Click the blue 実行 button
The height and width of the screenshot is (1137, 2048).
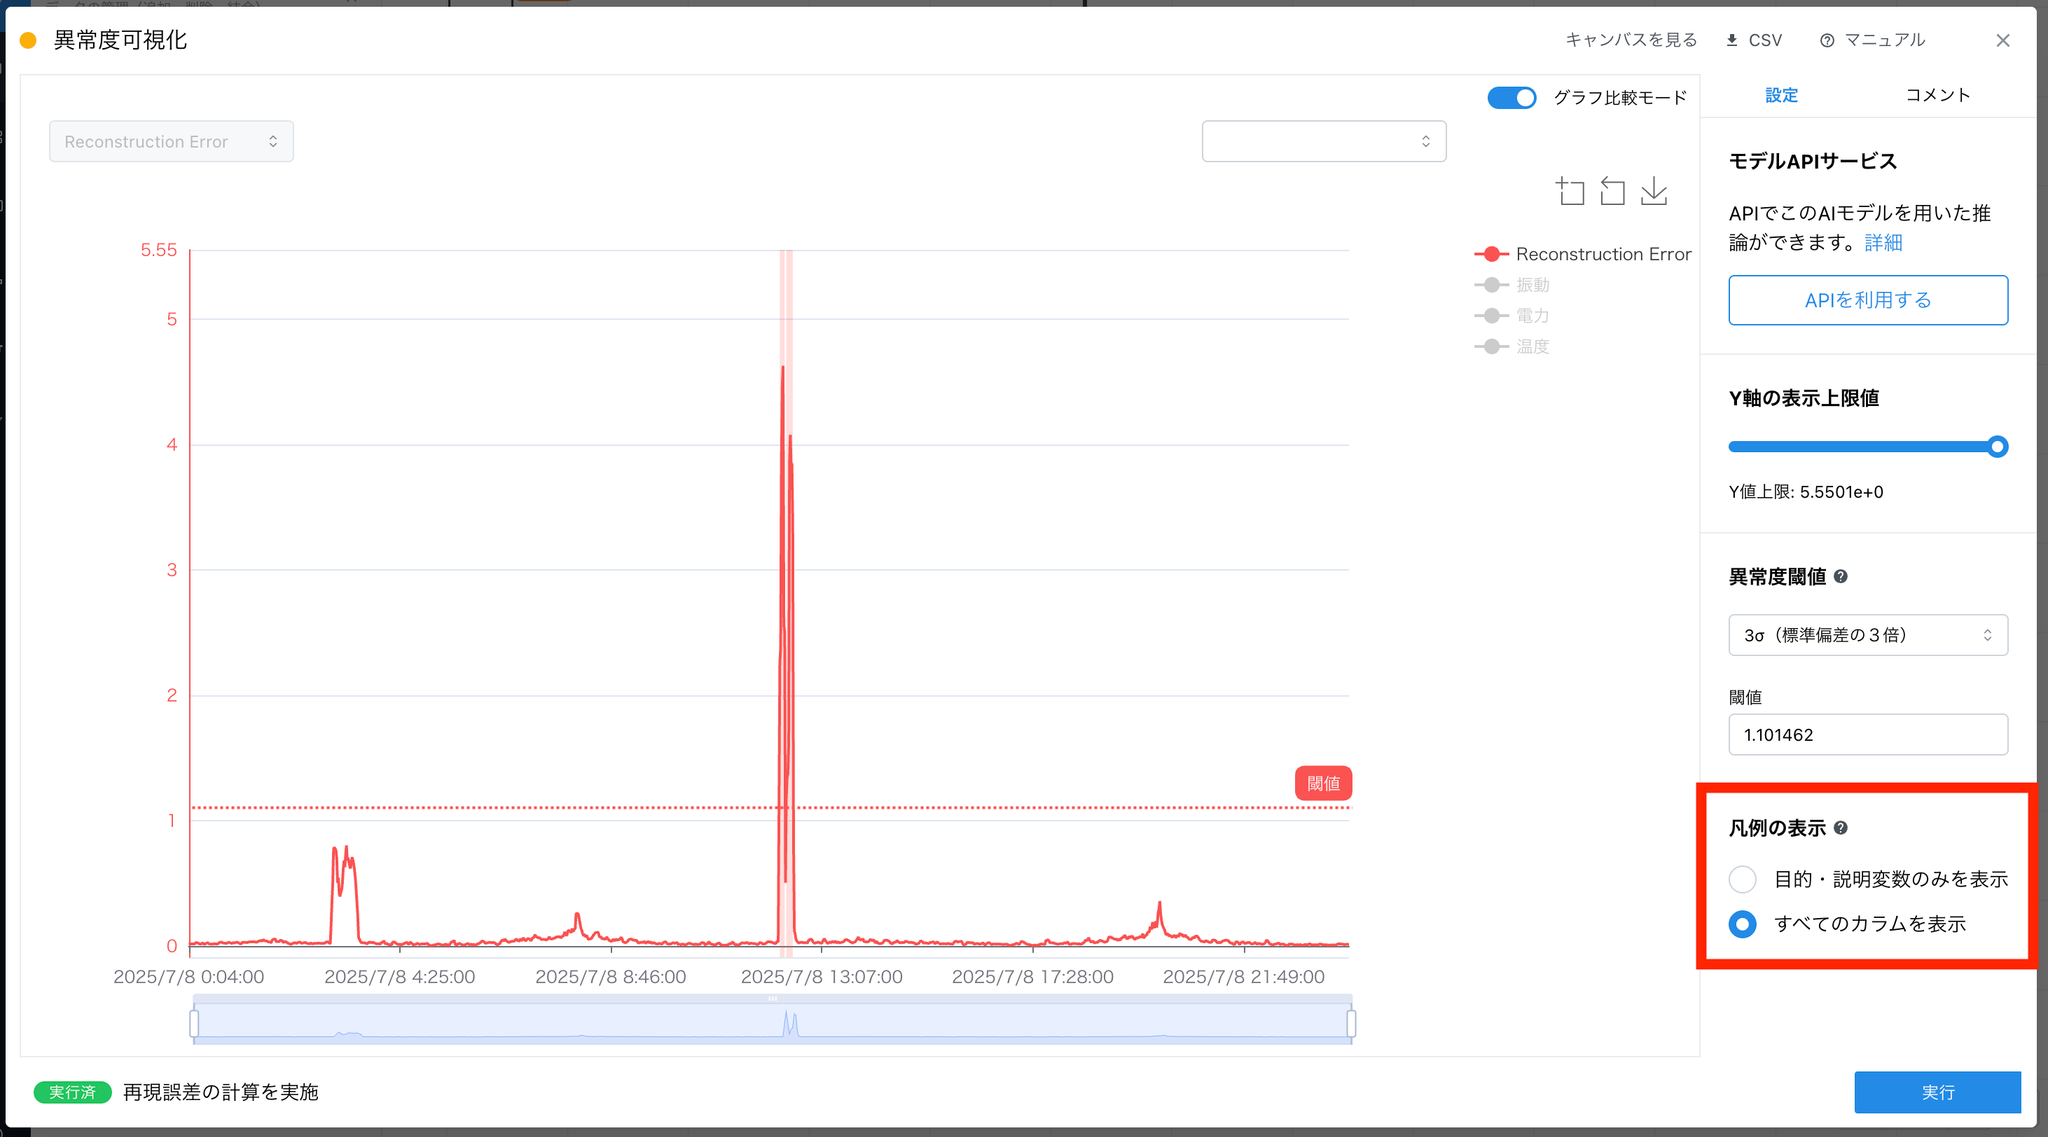(1937, 1092)
